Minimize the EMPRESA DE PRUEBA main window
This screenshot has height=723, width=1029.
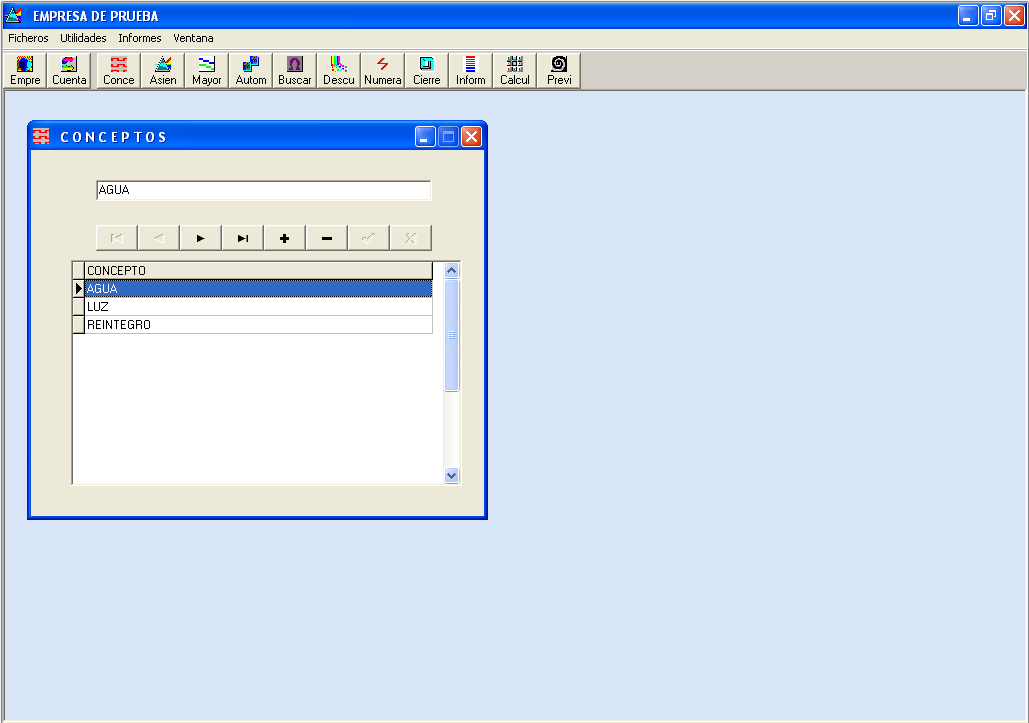point(968,15)
